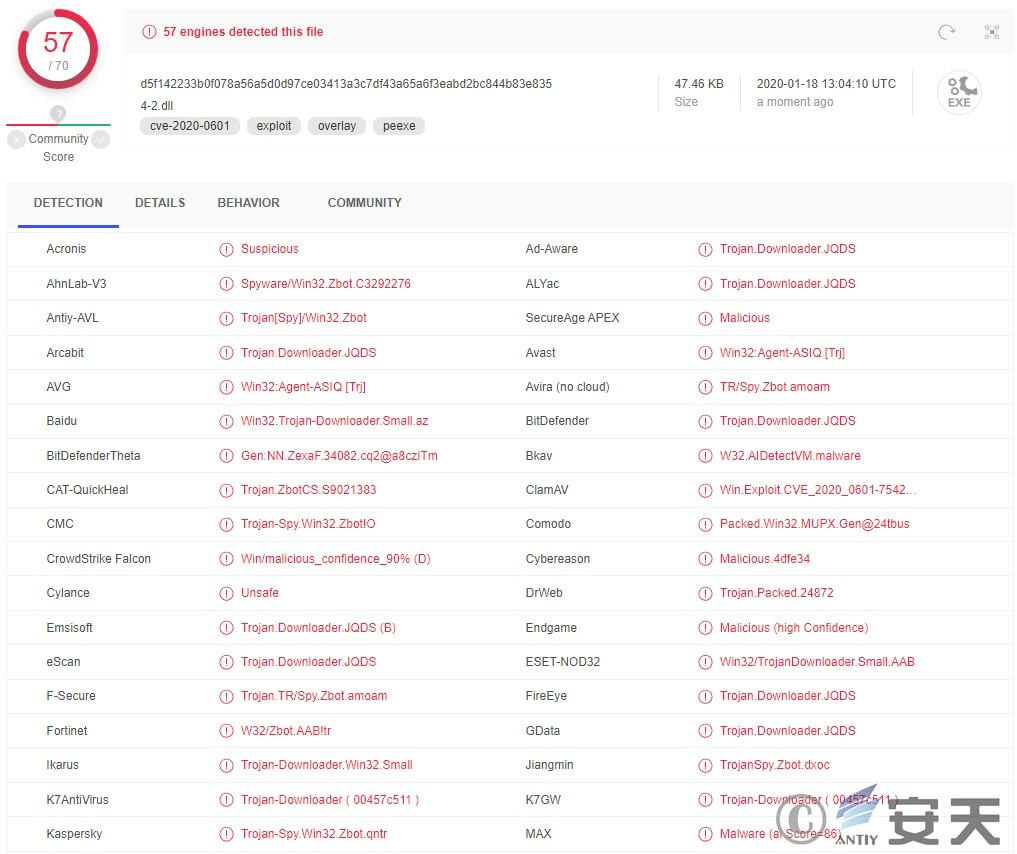Screen dimensions: 1017x854
Task: Click the 4-2.dll file name
Action: (x=157, y=106)
